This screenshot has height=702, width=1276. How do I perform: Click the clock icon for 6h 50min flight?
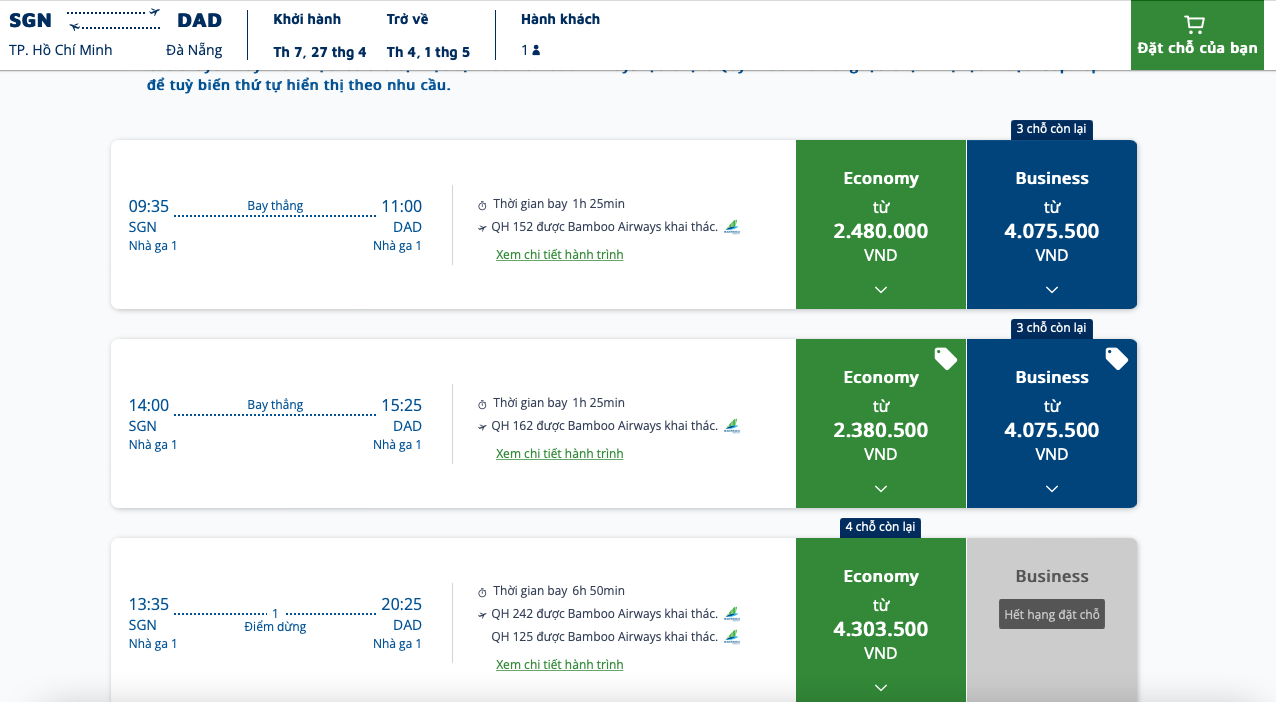coord(482,592)
